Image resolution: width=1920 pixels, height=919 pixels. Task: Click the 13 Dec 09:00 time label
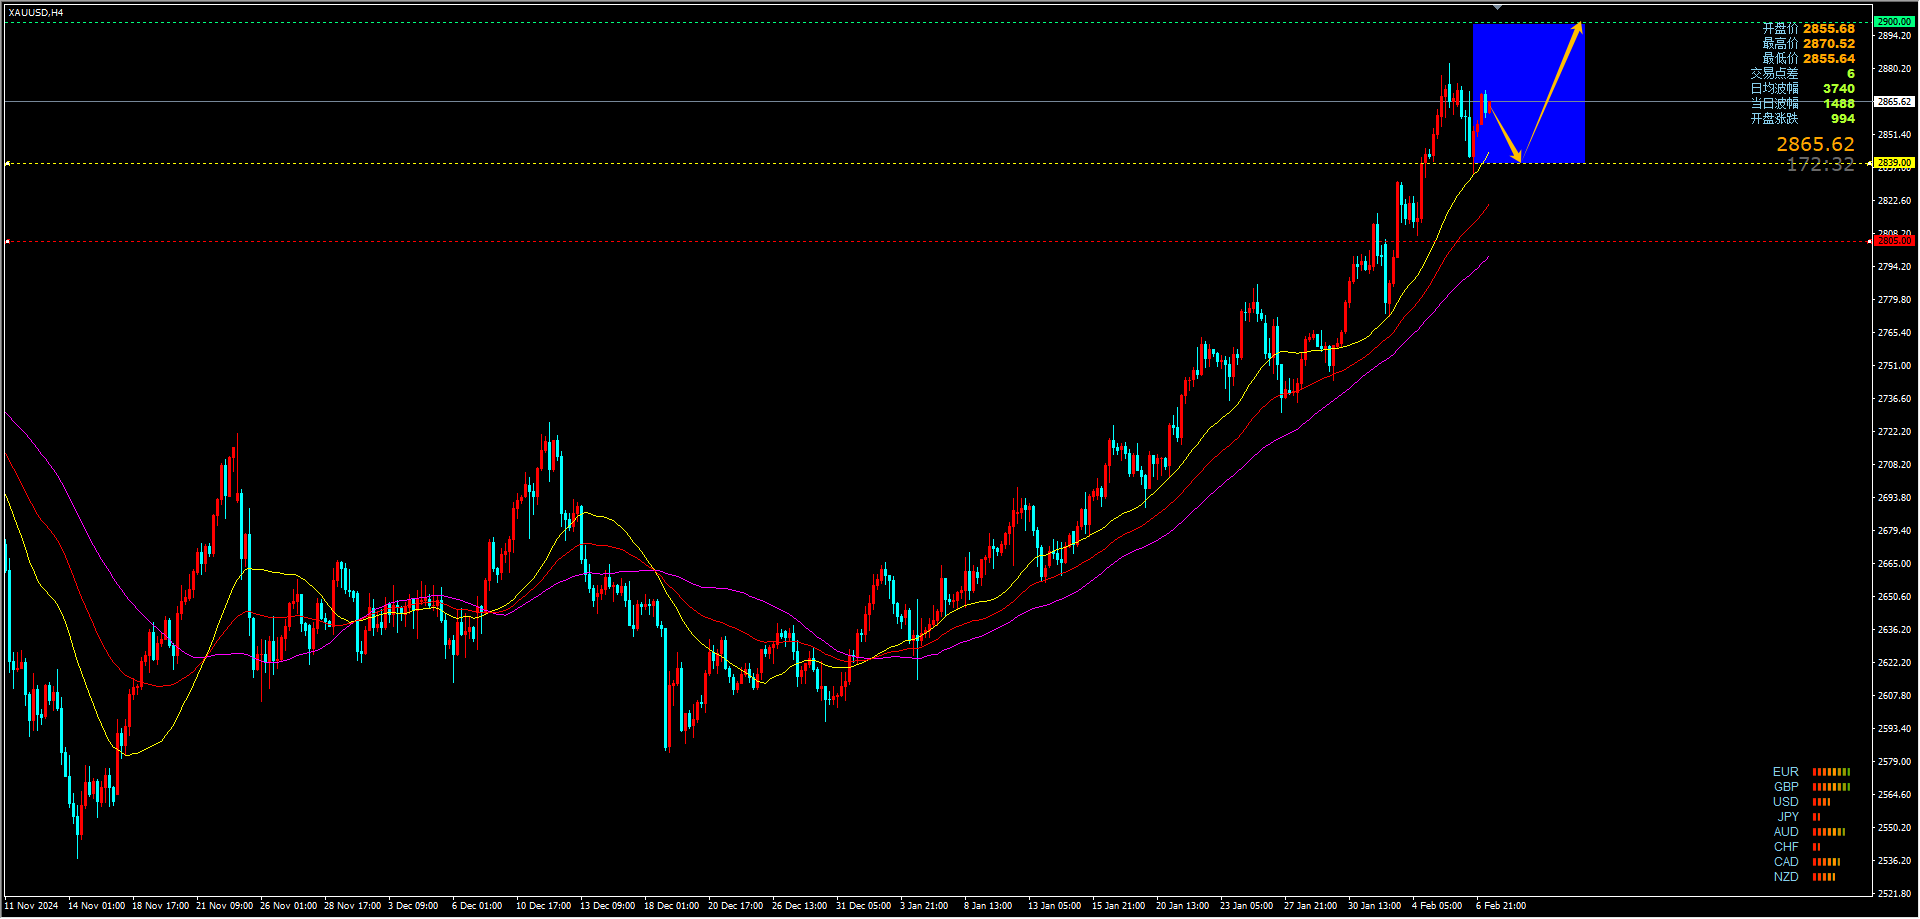click(x=607, y=906)
